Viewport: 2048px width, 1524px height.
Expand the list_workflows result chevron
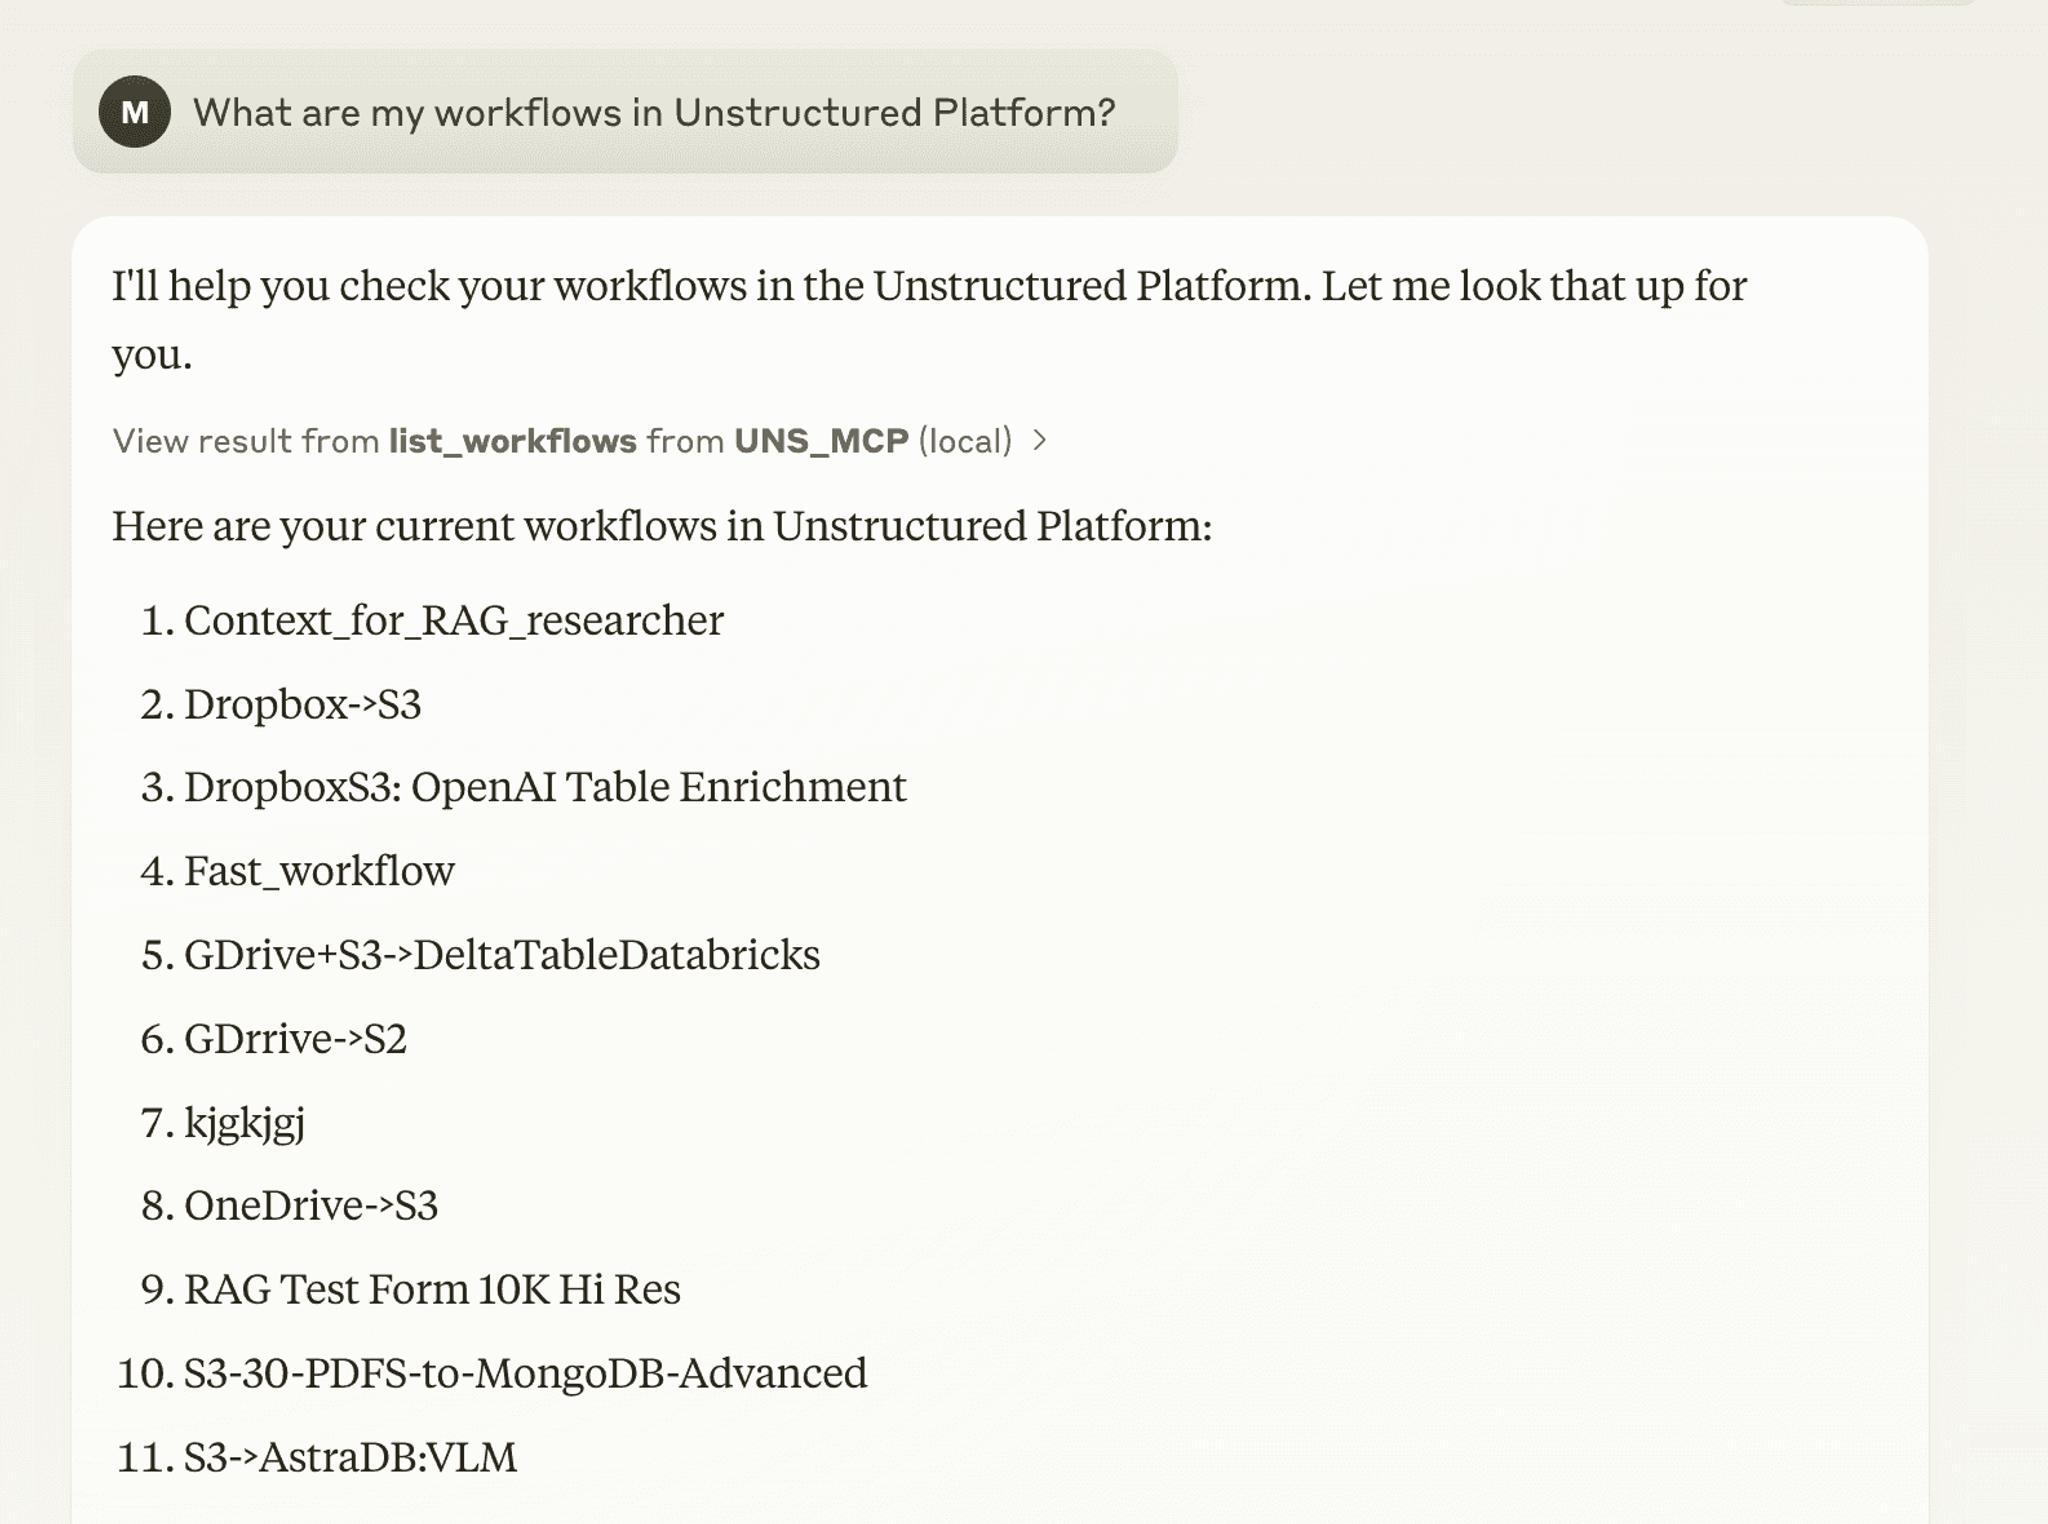(x=1040, y=440)
